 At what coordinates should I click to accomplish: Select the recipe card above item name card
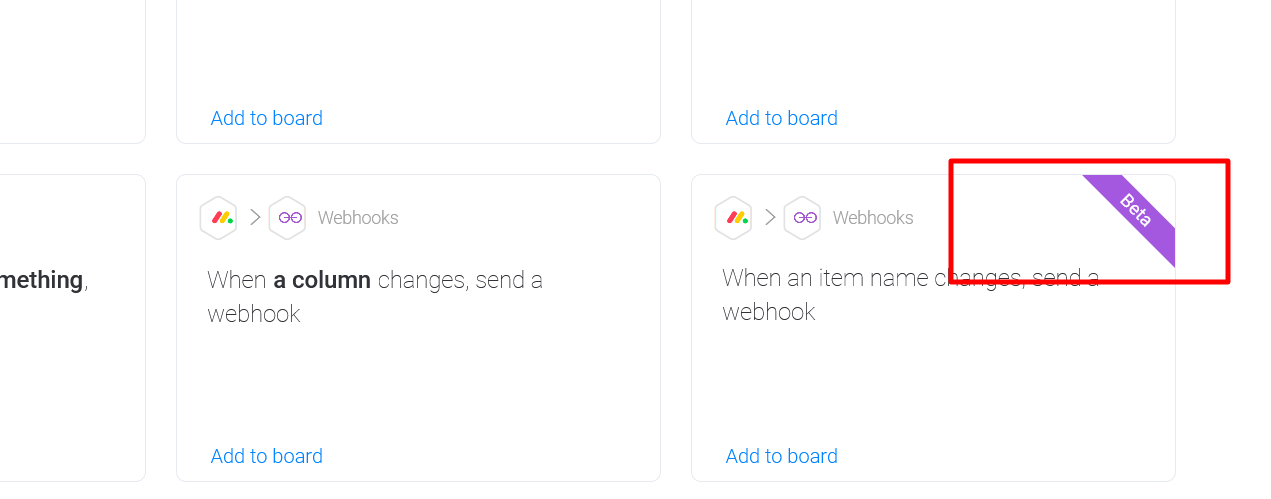pyautogui.click(x=933, y=71)
